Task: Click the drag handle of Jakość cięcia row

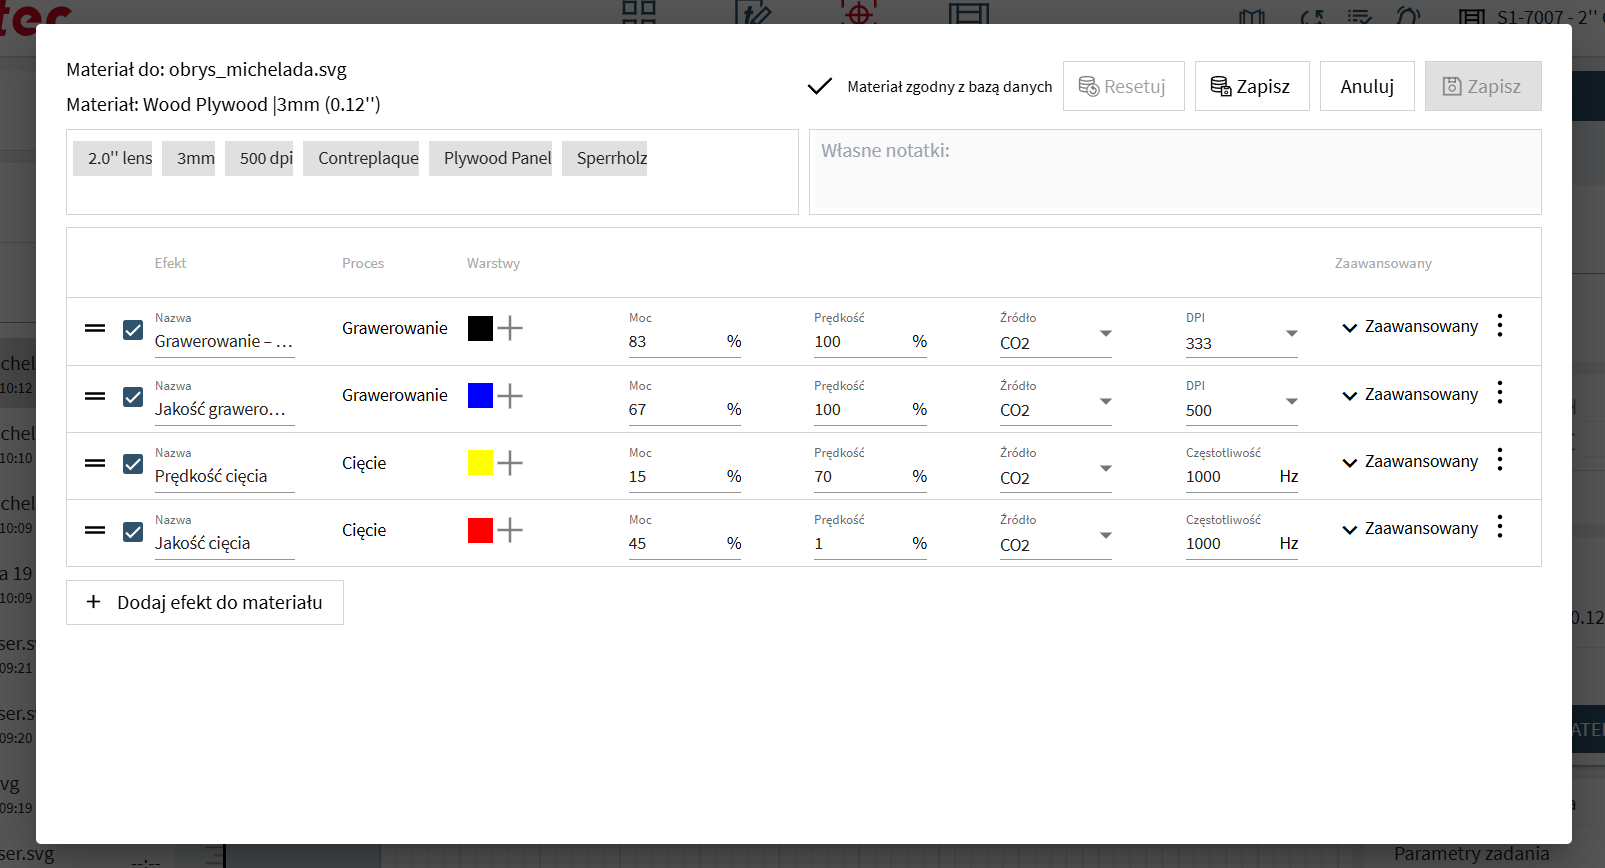Action: (95, 531)
